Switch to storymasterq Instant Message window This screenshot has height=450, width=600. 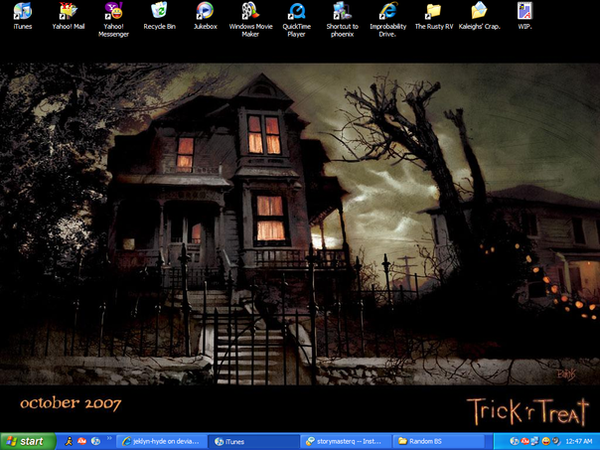point(346,442)
